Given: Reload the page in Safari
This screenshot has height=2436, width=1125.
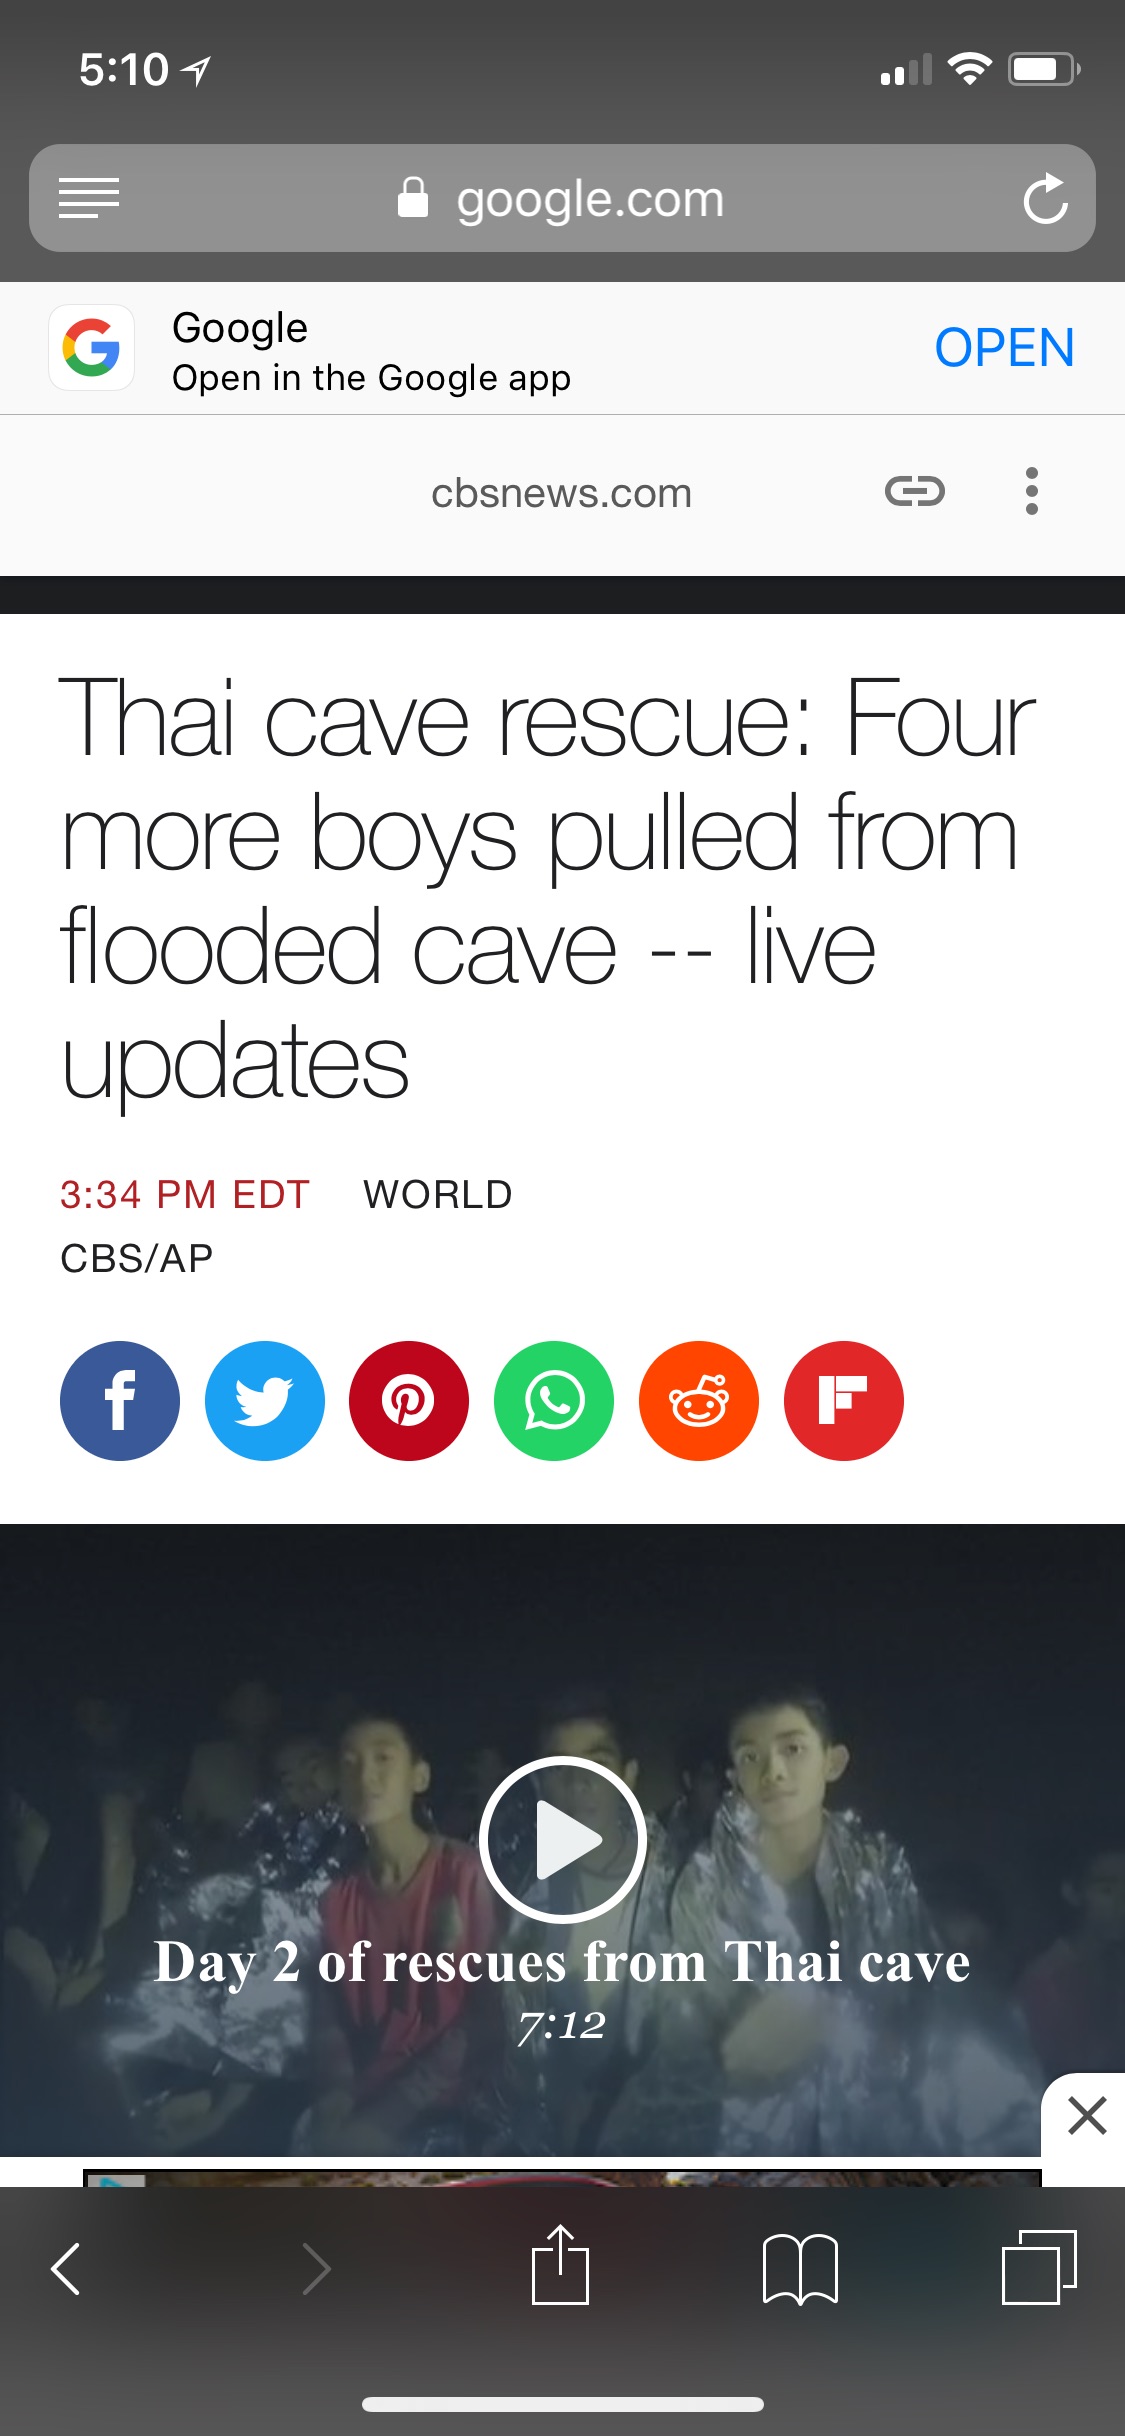Looking at the screenshot, I should click(1046, 198).
